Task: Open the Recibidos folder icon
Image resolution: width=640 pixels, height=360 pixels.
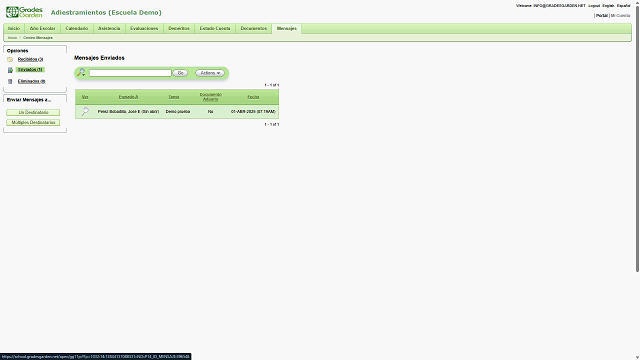Action: click(x=10, y=60)
